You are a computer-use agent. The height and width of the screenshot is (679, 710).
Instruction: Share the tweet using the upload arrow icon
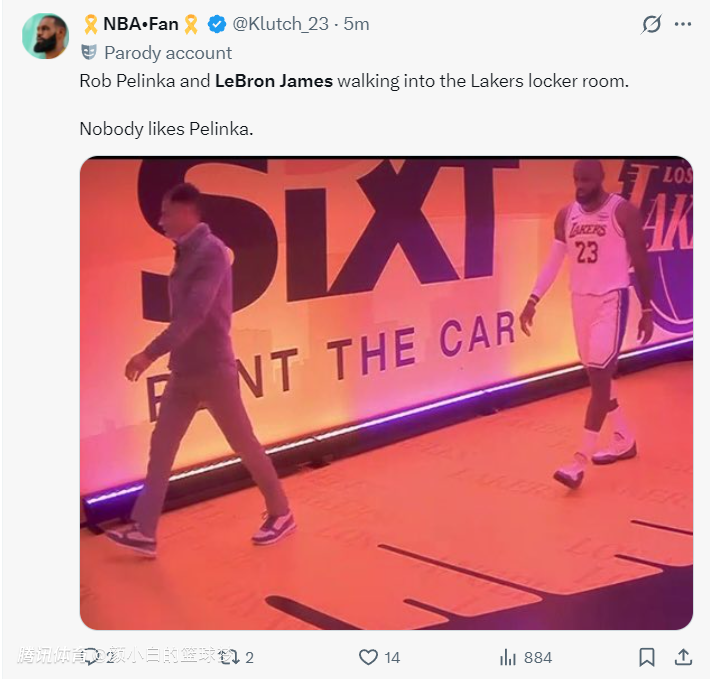[683, 657]
